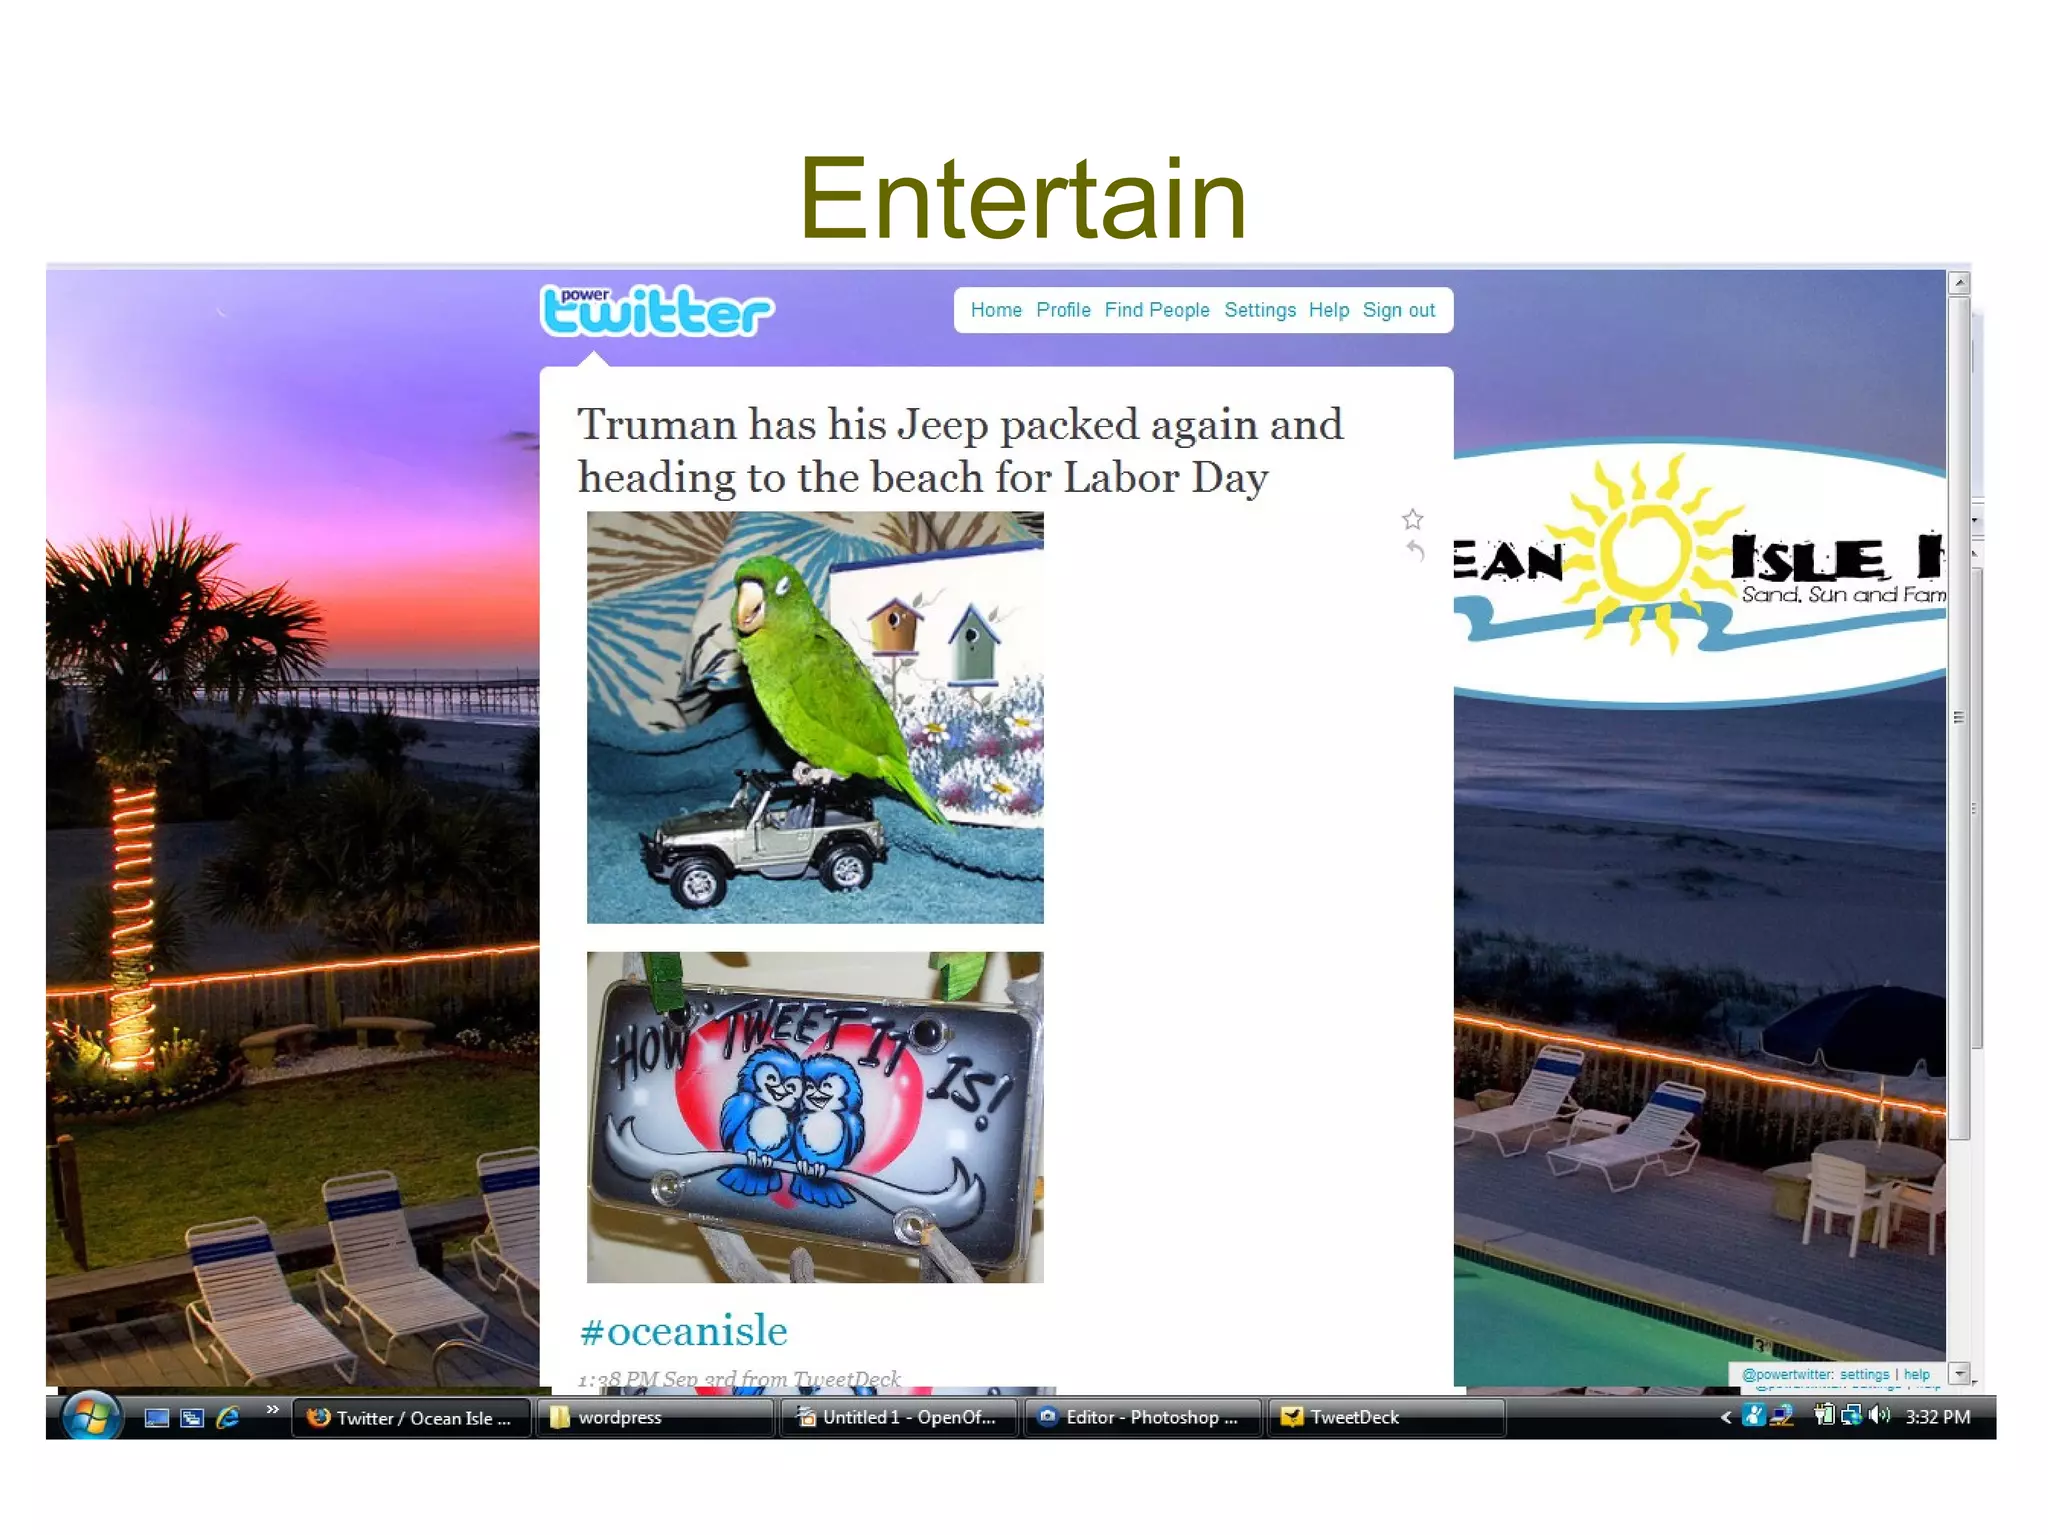Screen dimensions: 2048x1535
Task: Click the favorite star icon on tweet
Action: [1412, 519]
